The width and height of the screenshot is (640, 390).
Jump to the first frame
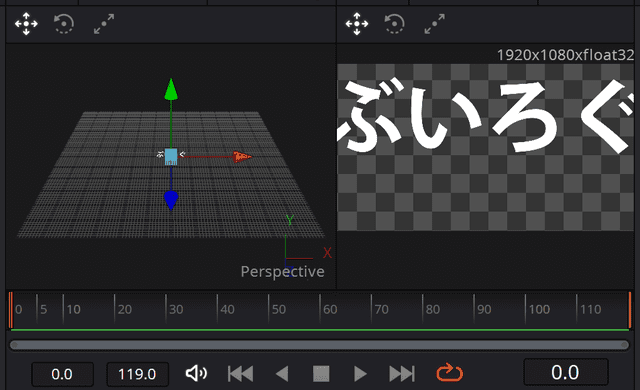point(240,373)
